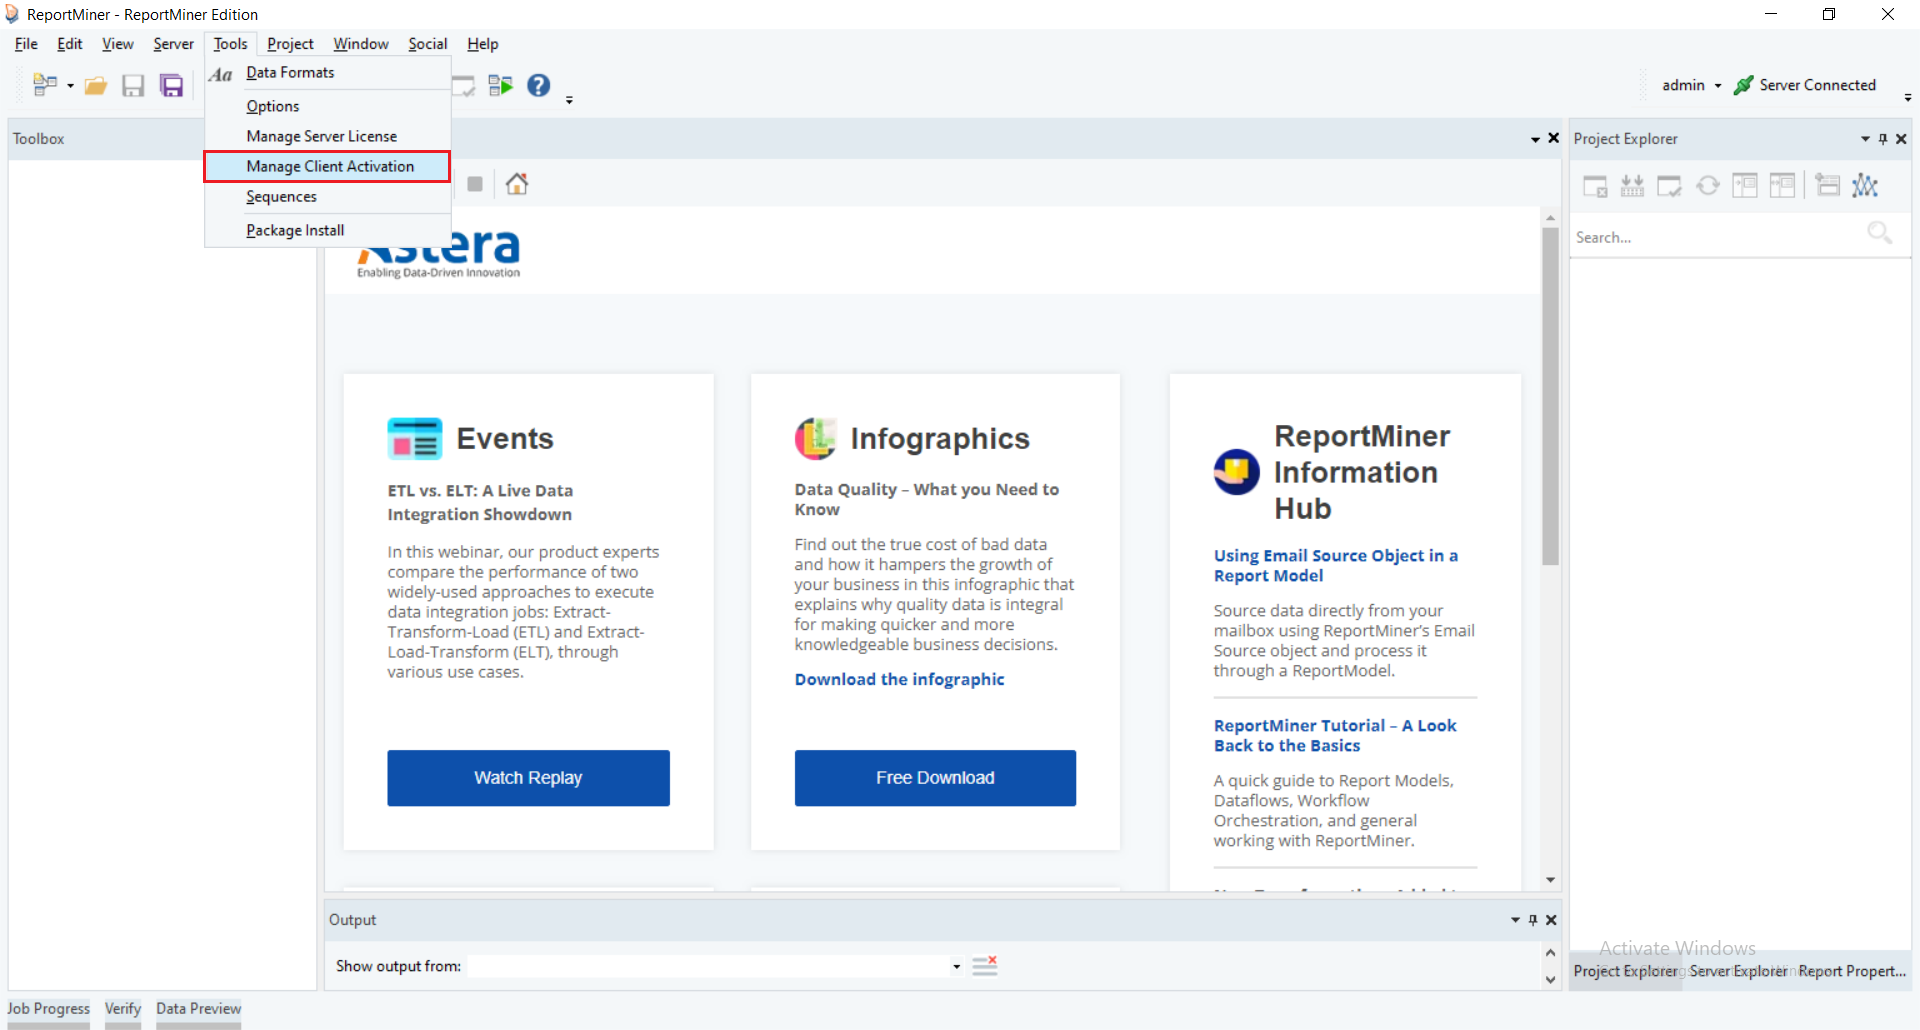Image resolution: width=1920 pixels, height=1030 pixels.
Task: Open the Help menu
Action: 482,44
